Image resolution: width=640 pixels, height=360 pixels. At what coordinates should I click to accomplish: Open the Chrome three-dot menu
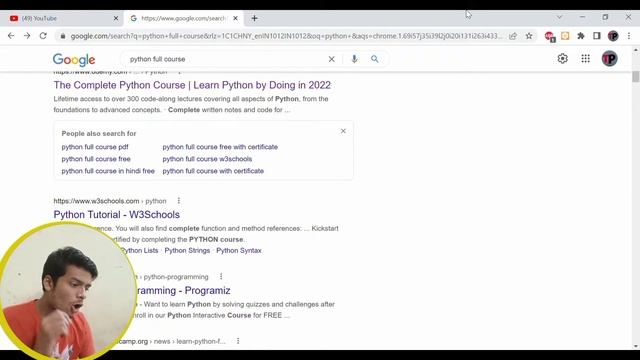tap(629, 36)
